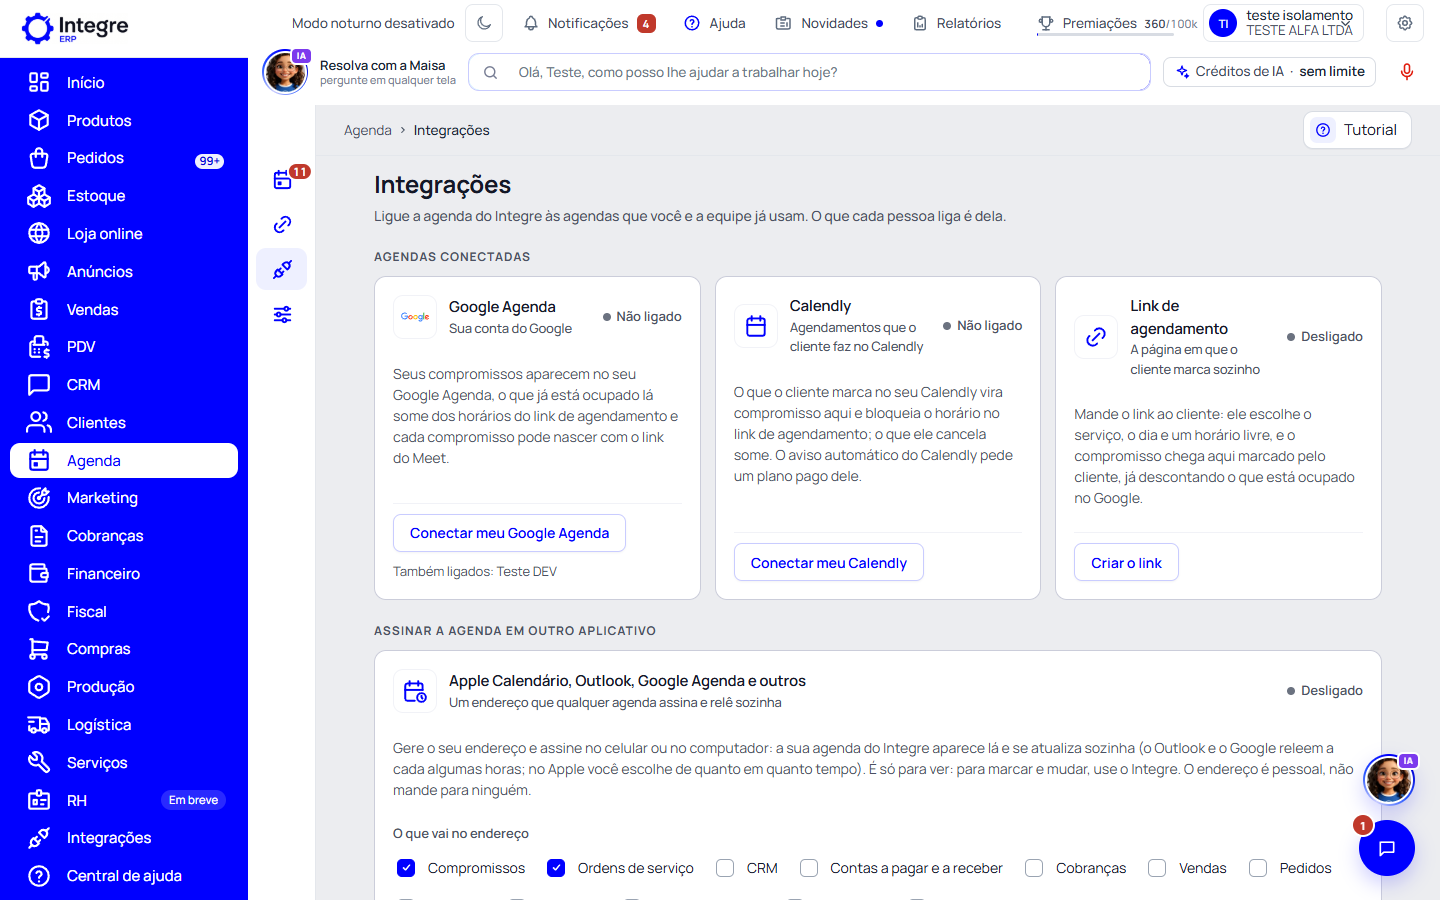Viewport: 1440px width, 900px height.
Task: Open Estoque in sidebar
Action: pyautogui.click(x=124, y=196)
